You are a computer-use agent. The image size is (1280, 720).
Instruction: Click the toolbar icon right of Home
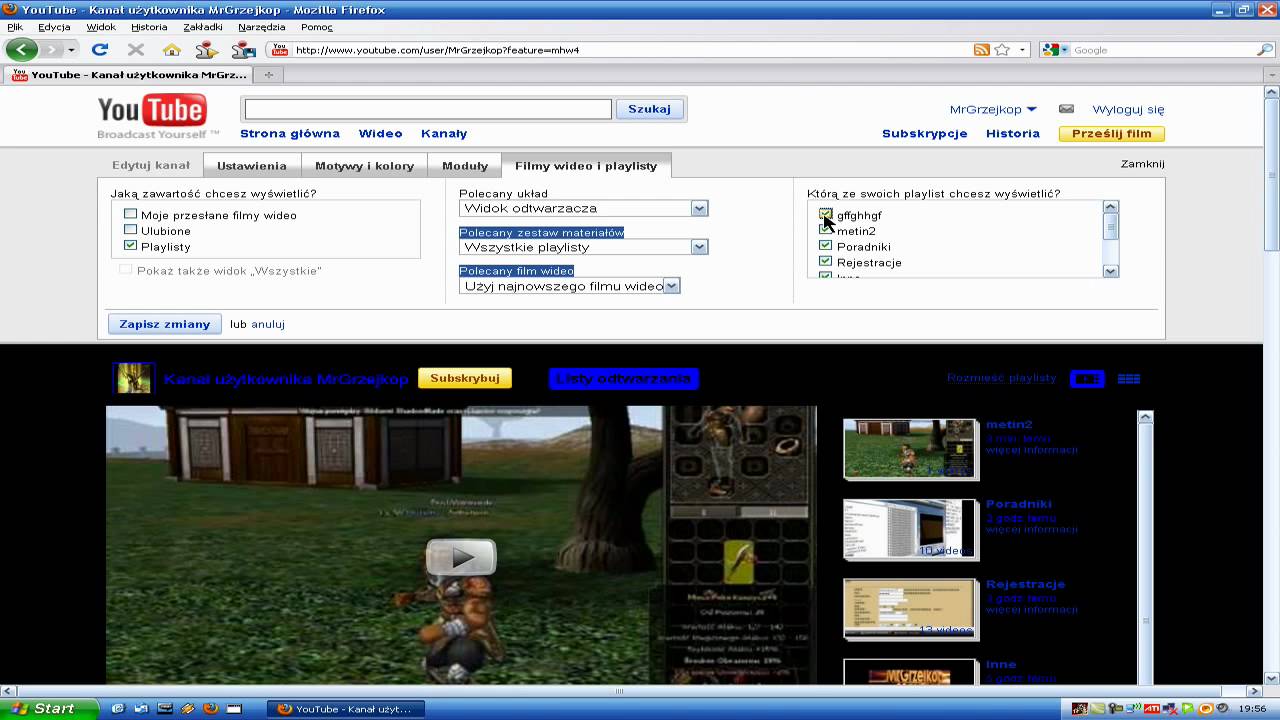(207, 49)
